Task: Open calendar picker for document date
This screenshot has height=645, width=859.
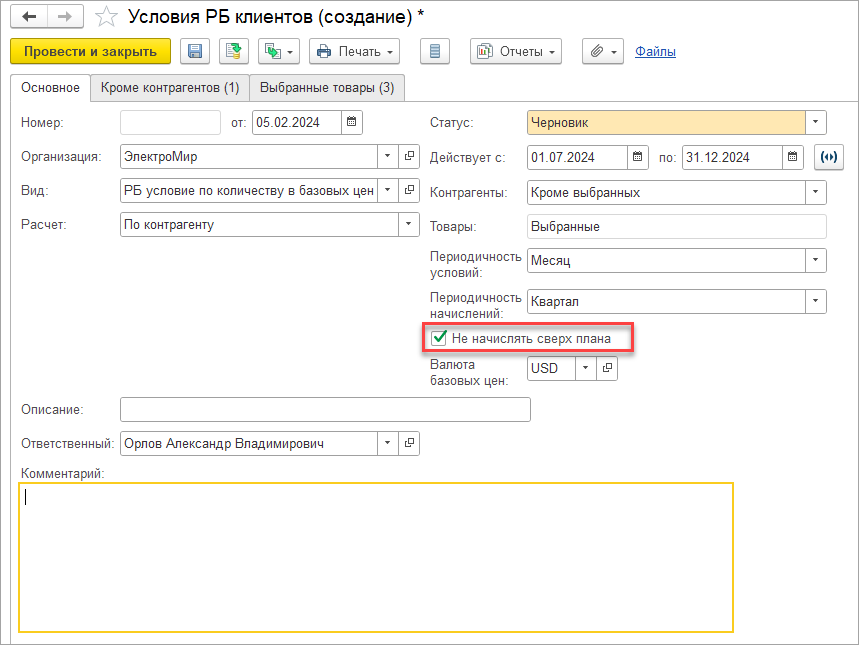Action: pyautogui.click(x=351, y=123)
